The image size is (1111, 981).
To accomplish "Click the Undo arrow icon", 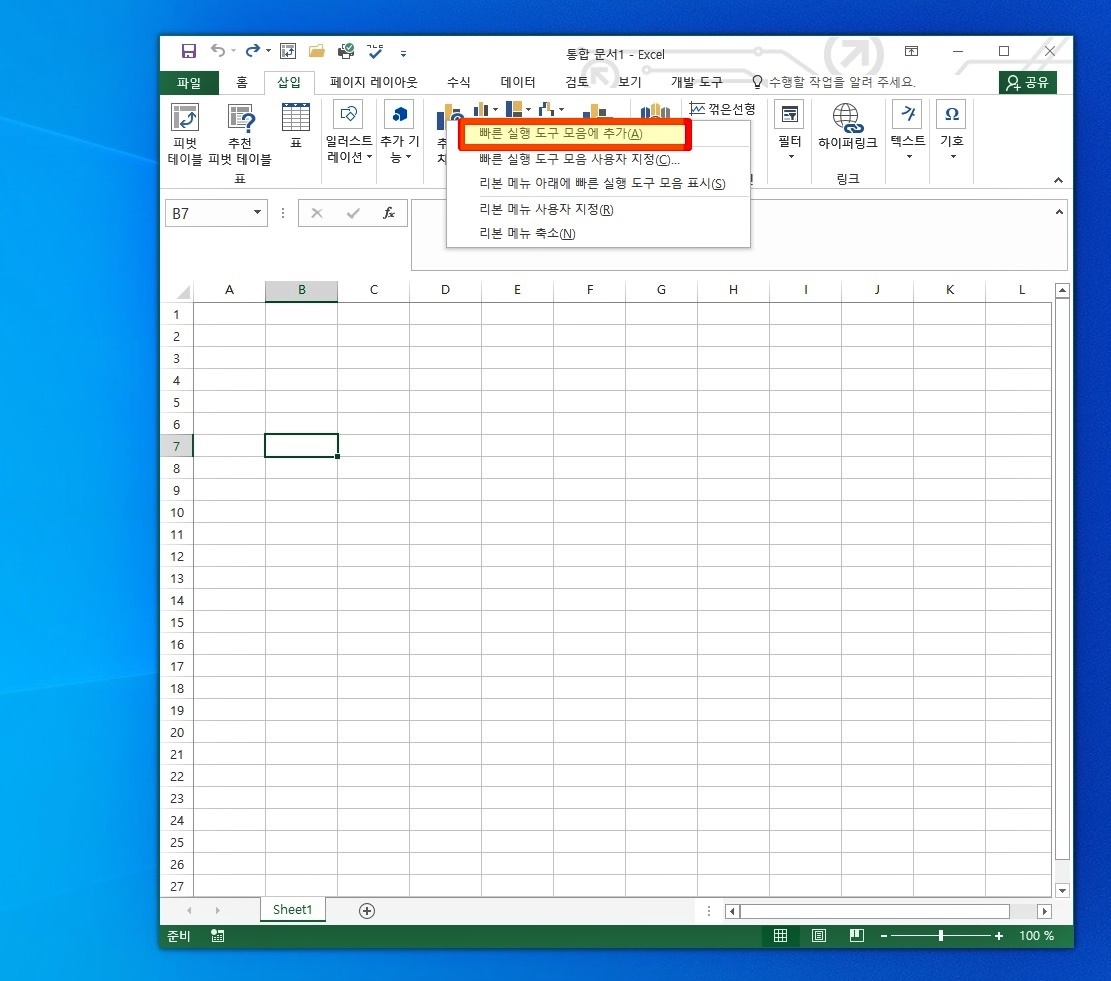I will click(218, 50).
